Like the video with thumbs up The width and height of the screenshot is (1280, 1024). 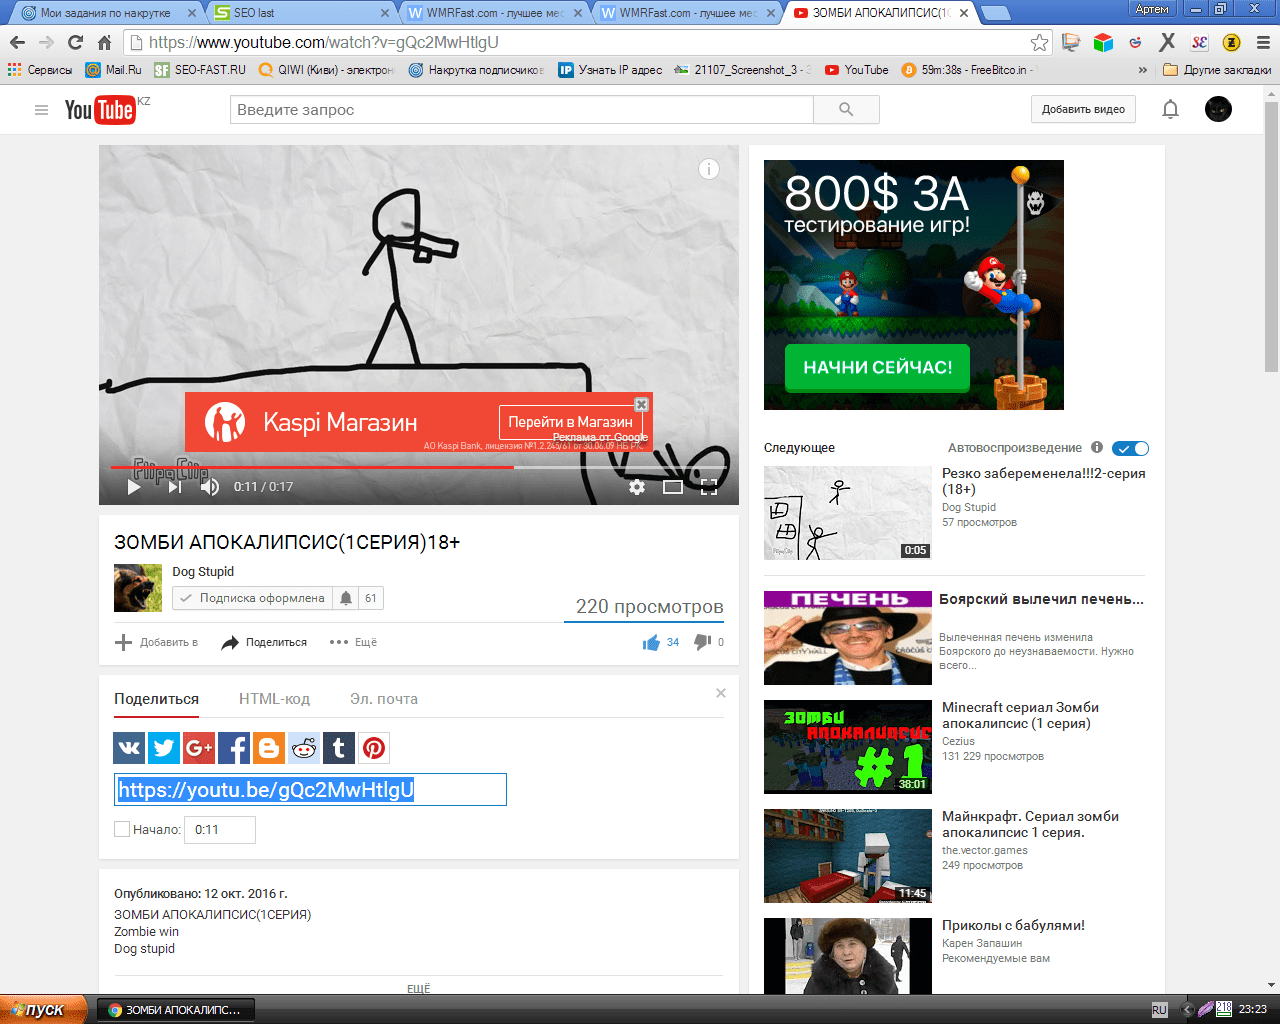point(652,642)
